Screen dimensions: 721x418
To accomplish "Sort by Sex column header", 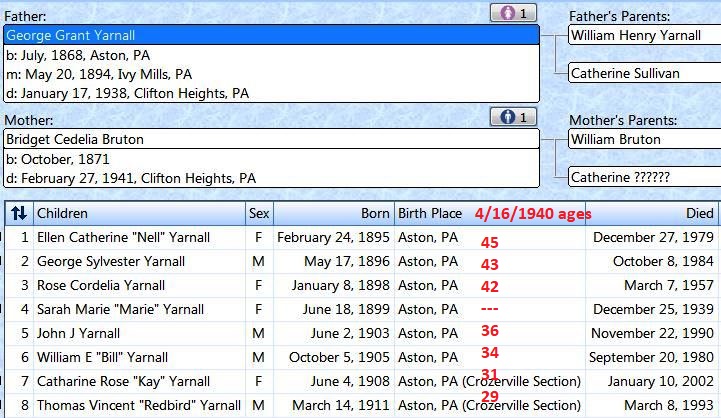I will click(259, 213).
